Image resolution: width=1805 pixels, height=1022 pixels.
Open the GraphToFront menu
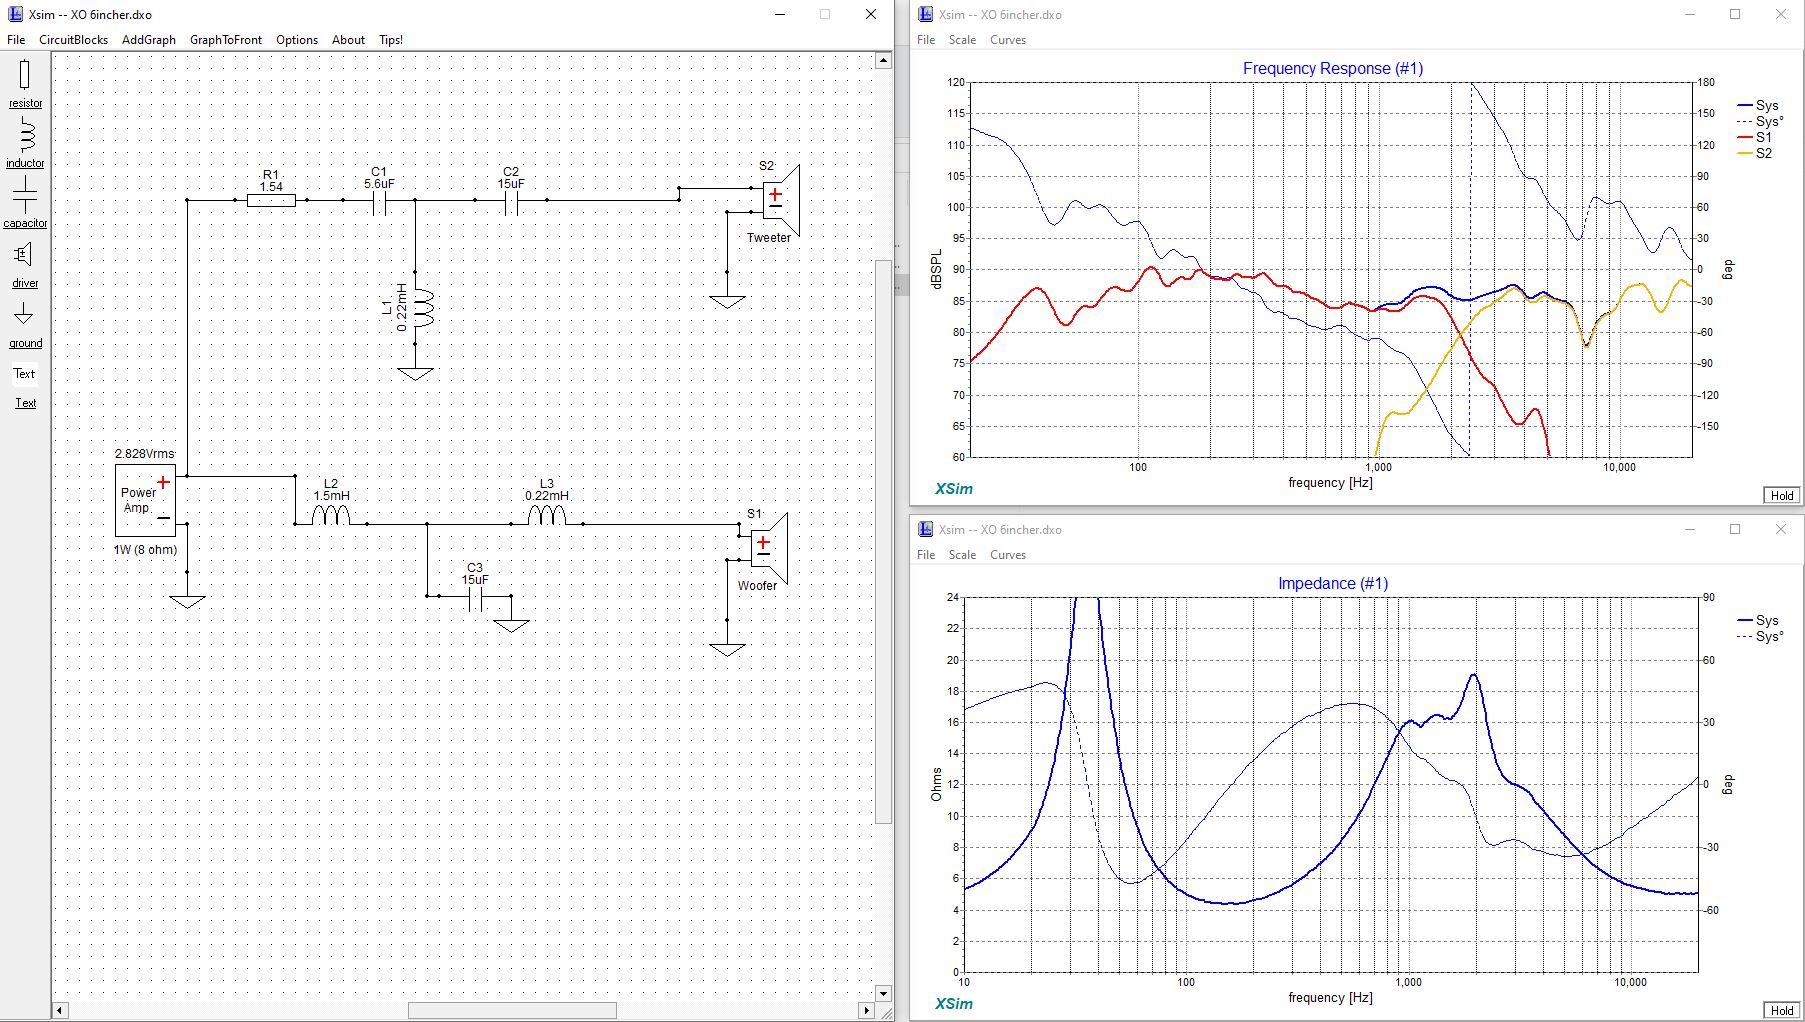(226, 40)
